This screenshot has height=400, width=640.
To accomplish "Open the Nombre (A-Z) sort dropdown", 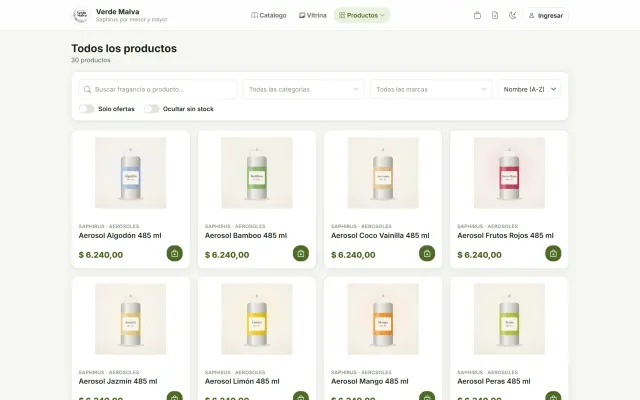I will [529, 89].
